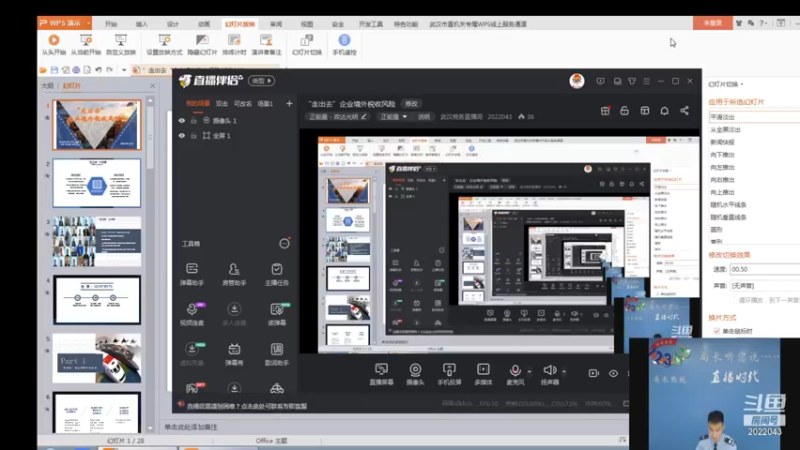Open custom slideshow (自定义放映)
Screen dimensions: 800x450
point(121,44)
